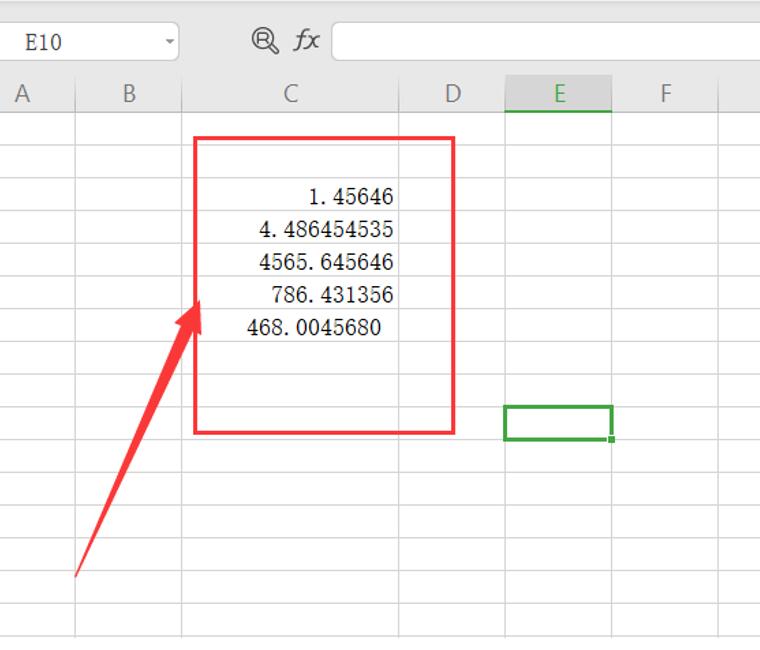Select the cell containing 786.431356

point(290,292)
